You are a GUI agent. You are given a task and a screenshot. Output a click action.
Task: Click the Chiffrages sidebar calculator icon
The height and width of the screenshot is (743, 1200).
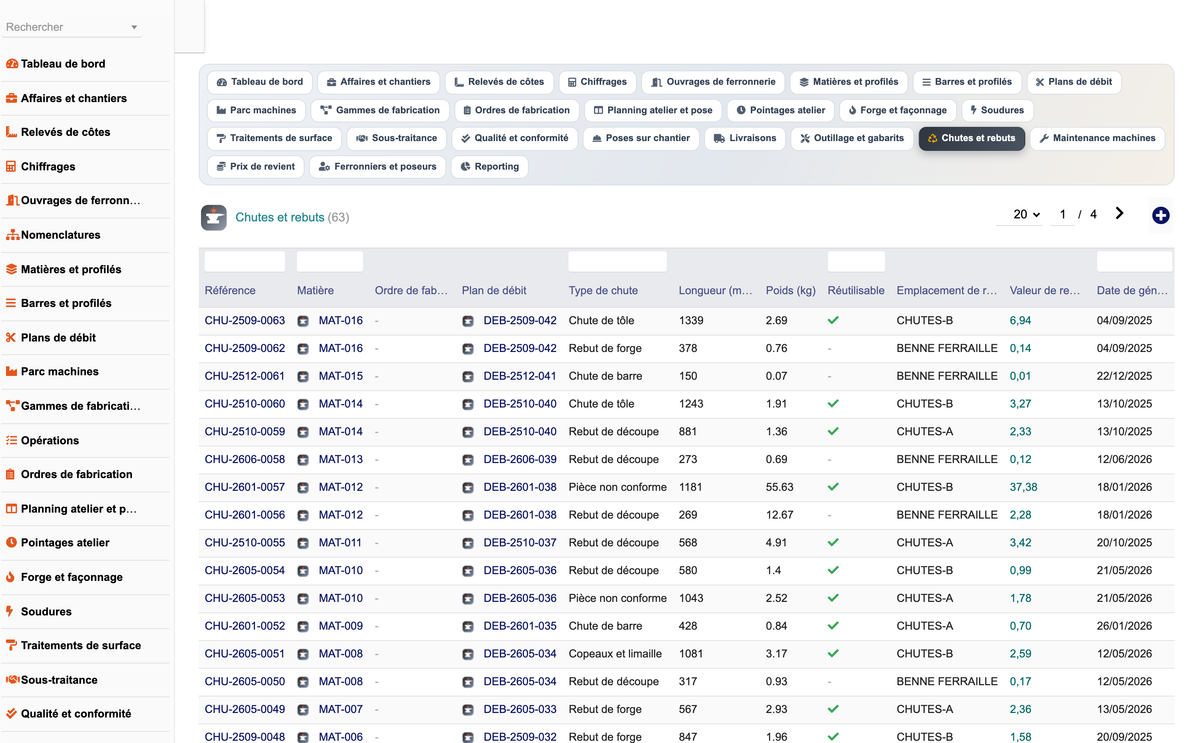12,167
